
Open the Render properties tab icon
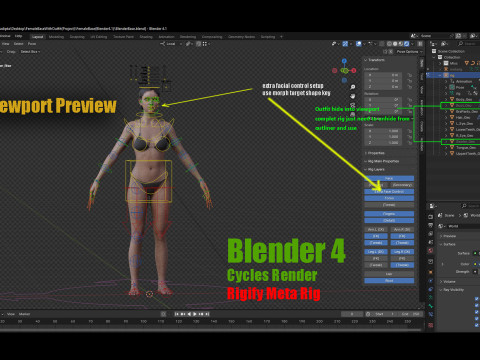pos(431,217)
